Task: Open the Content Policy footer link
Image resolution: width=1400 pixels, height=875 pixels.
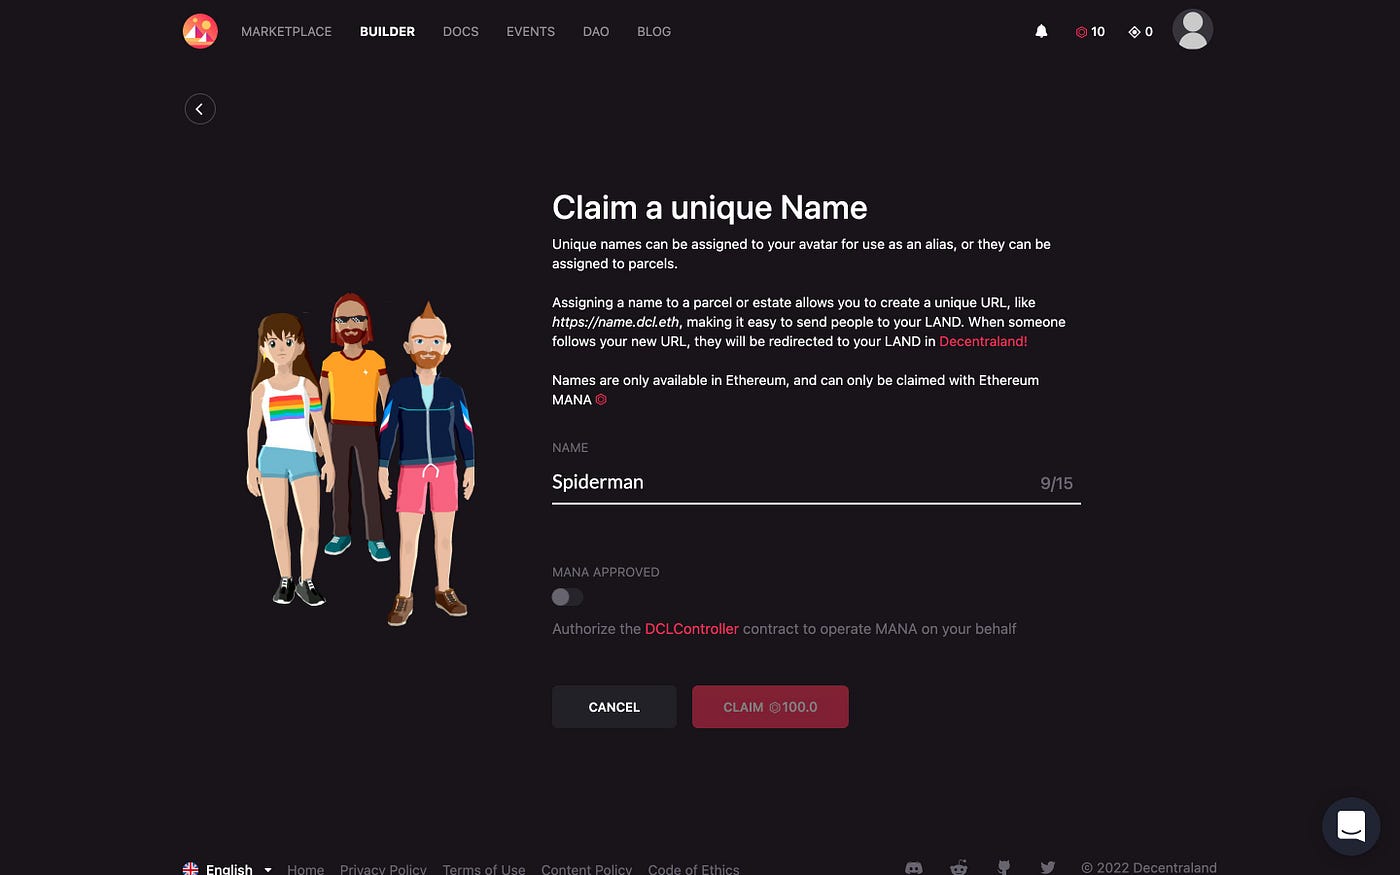Action: click(x=587, y=869)
